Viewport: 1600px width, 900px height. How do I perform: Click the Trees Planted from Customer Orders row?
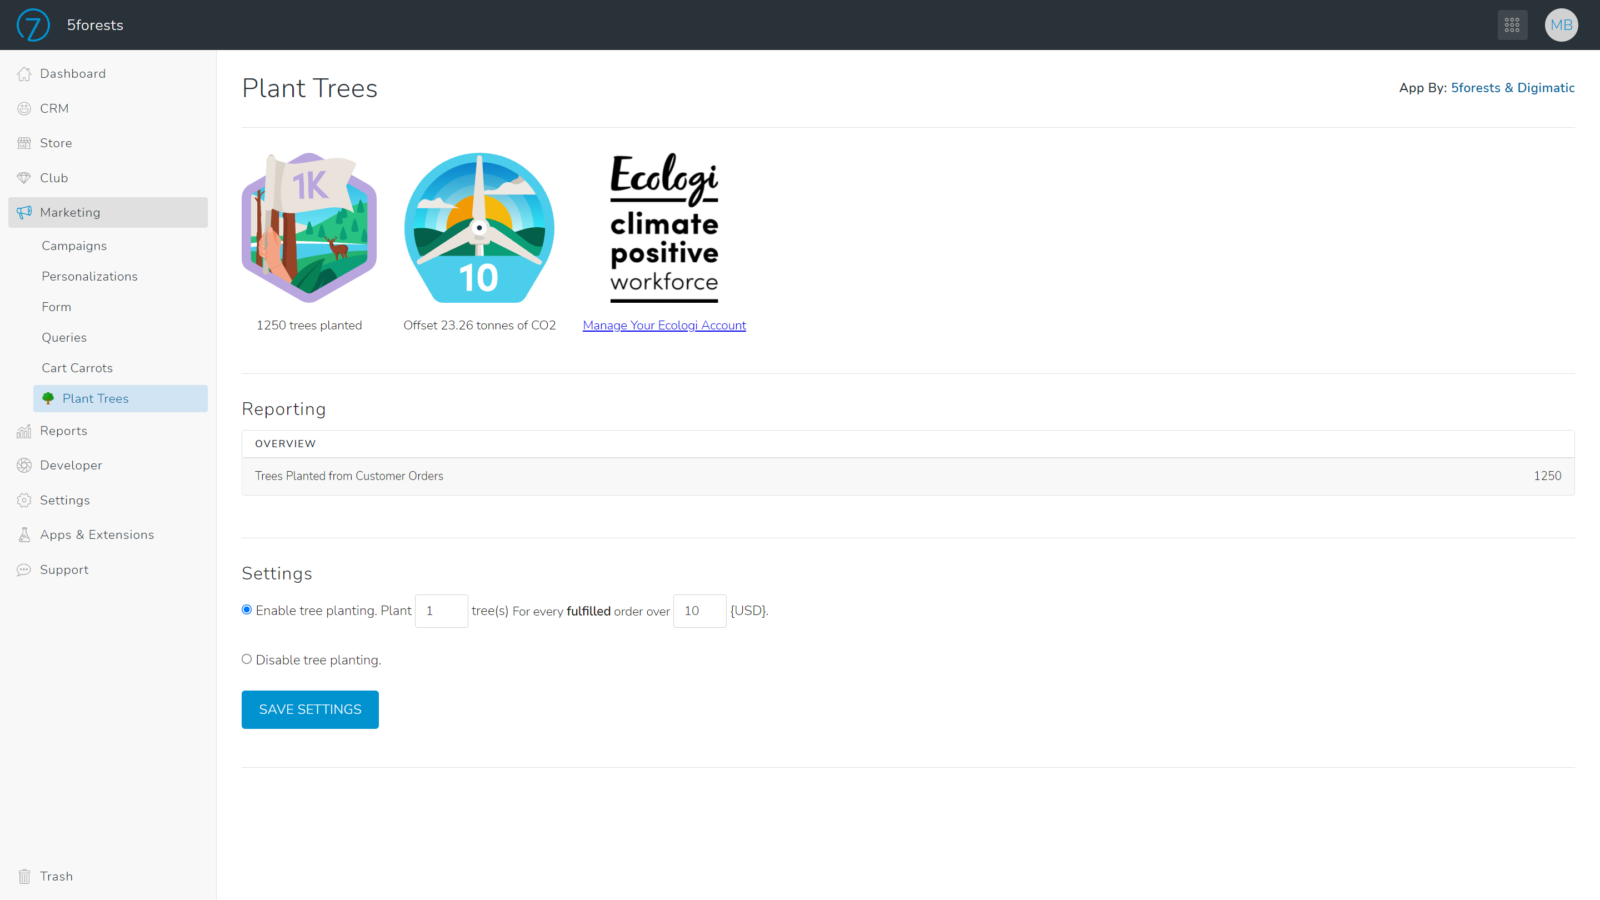click(908, 477)
